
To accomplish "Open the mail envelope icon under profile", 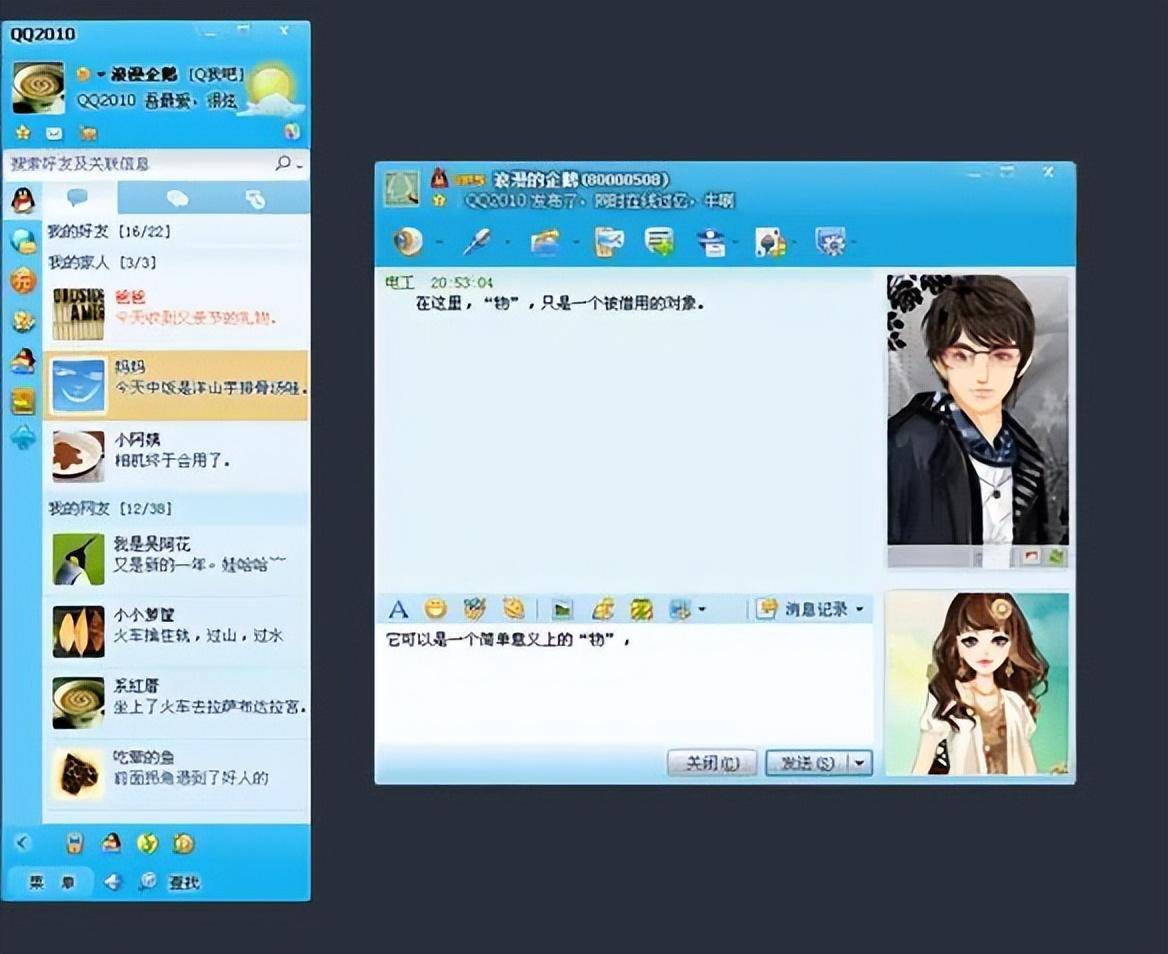I will 54,133.
